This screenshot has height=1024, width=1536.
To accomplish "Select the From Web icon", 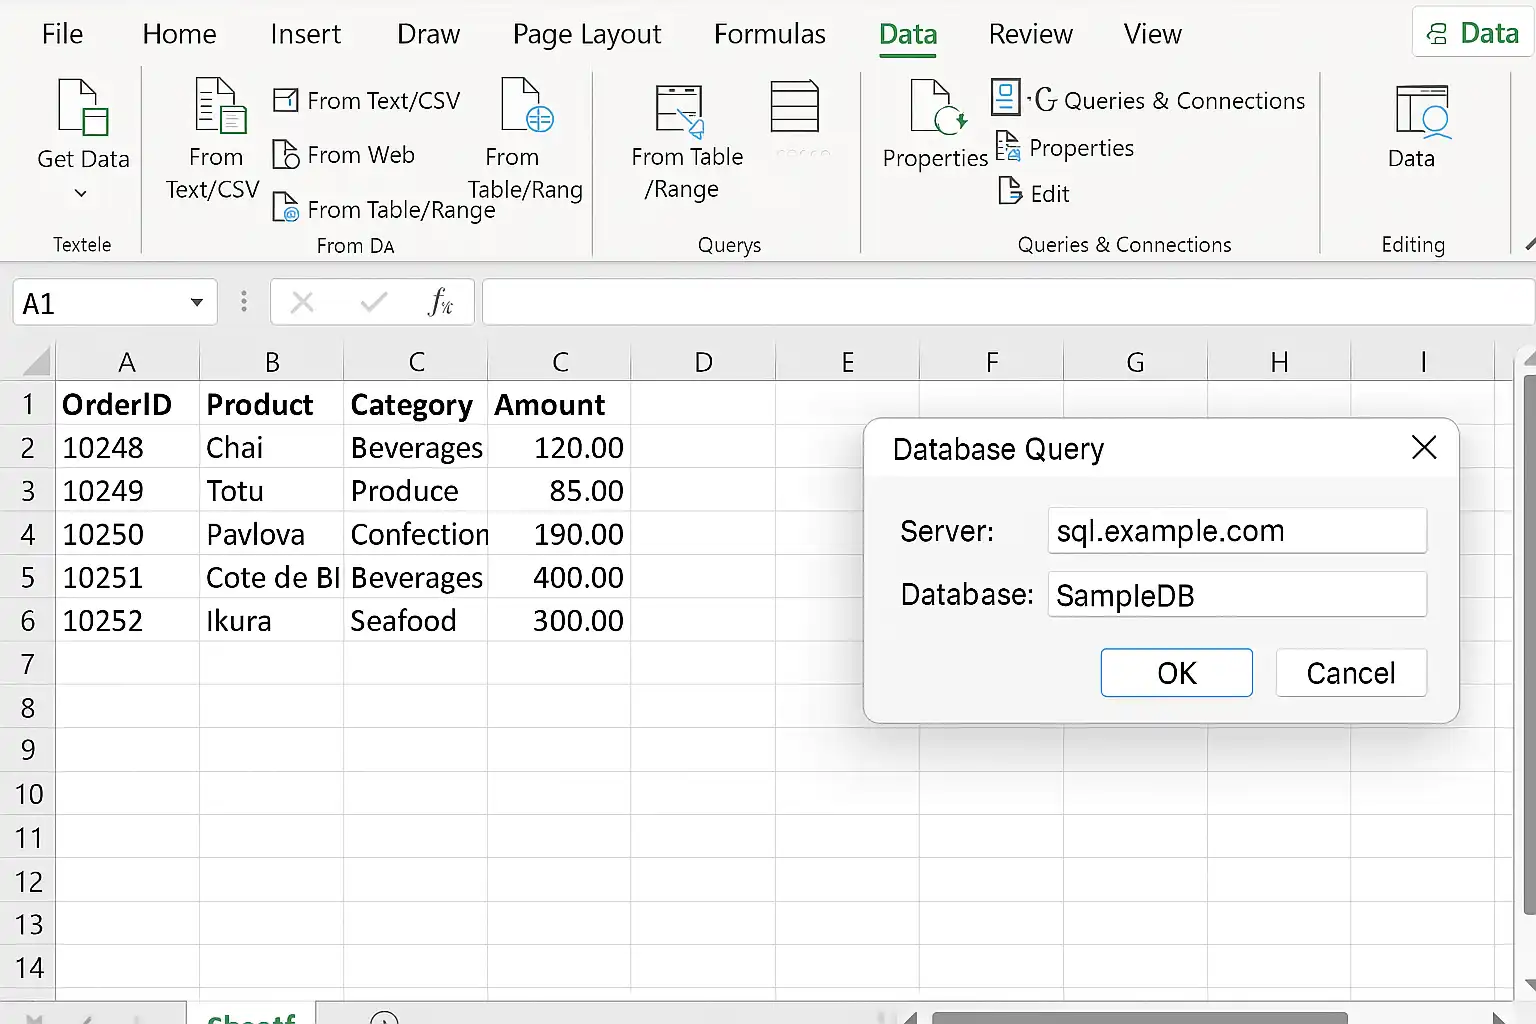I will (286, 155).
